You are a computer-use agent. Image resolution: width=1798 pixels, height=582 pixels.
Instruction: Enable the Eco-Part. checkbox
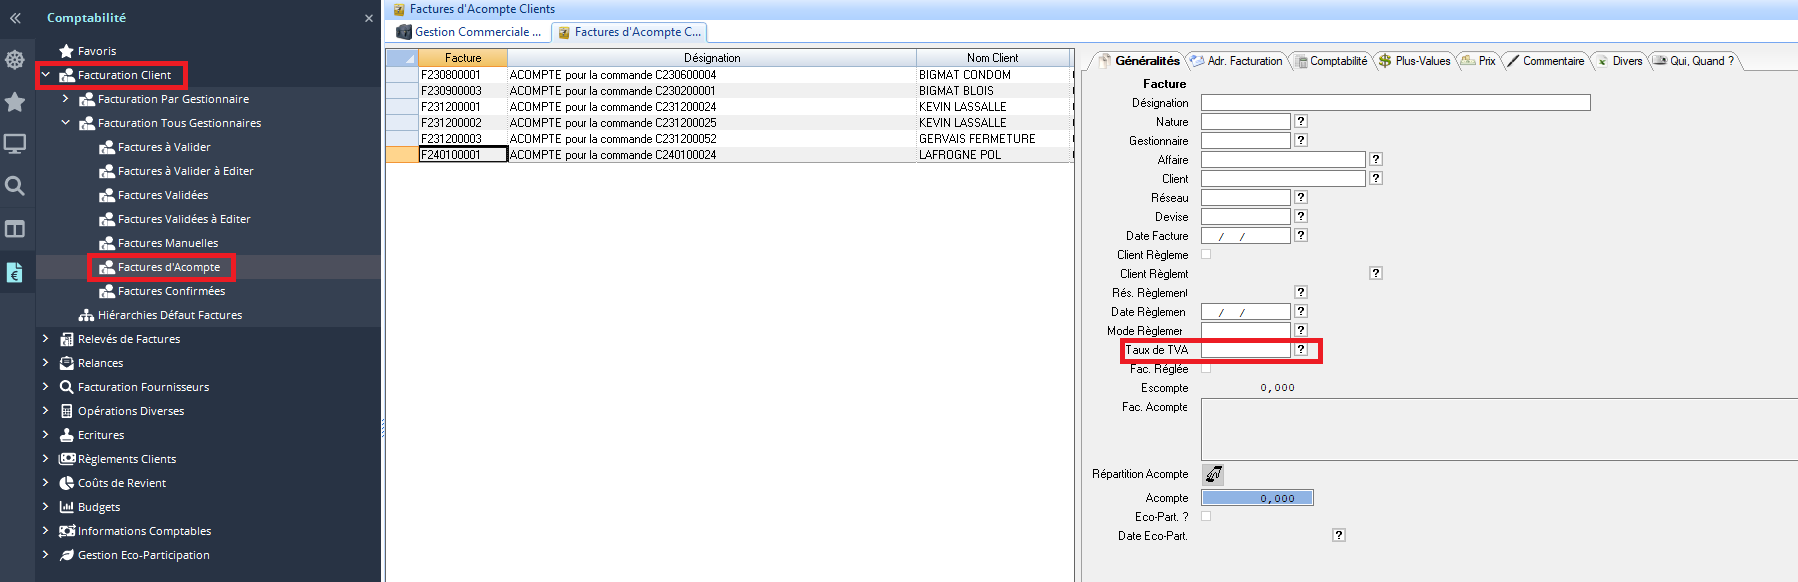[1206, 517]
